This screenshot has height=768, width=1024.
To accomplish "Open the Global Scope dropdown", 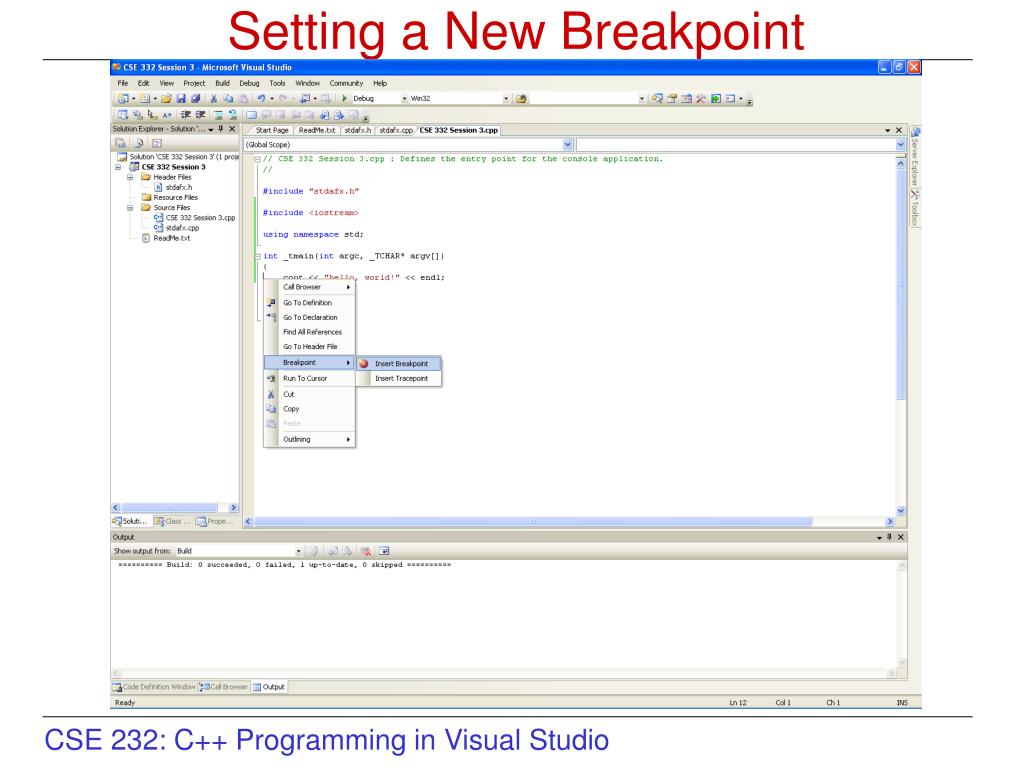I will coord(568,144).
